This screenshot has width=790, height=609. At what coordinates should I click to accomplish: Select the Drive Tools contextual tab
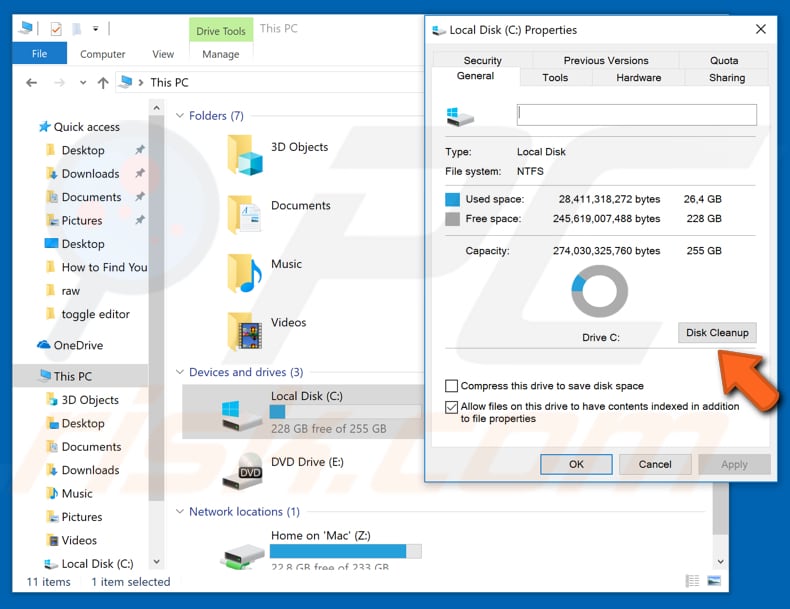(x=221, y=31)
